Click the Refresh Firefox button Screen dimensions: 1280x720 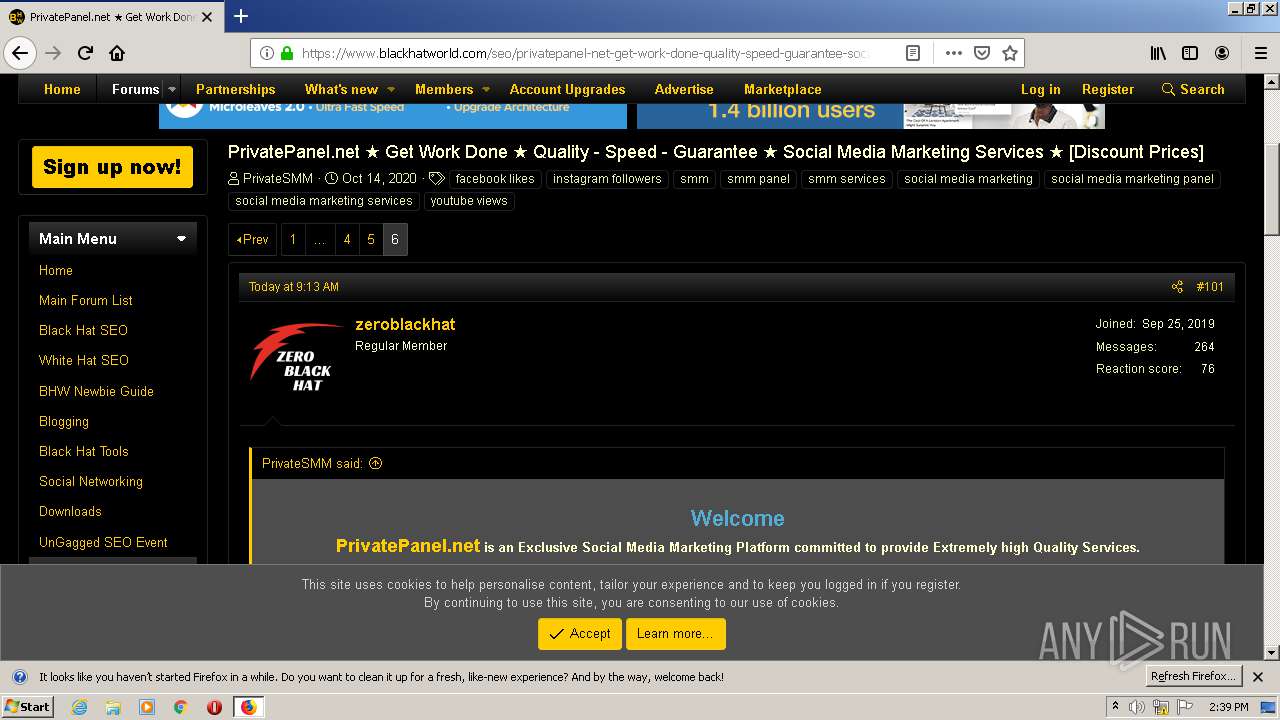tap(1193, 676)
